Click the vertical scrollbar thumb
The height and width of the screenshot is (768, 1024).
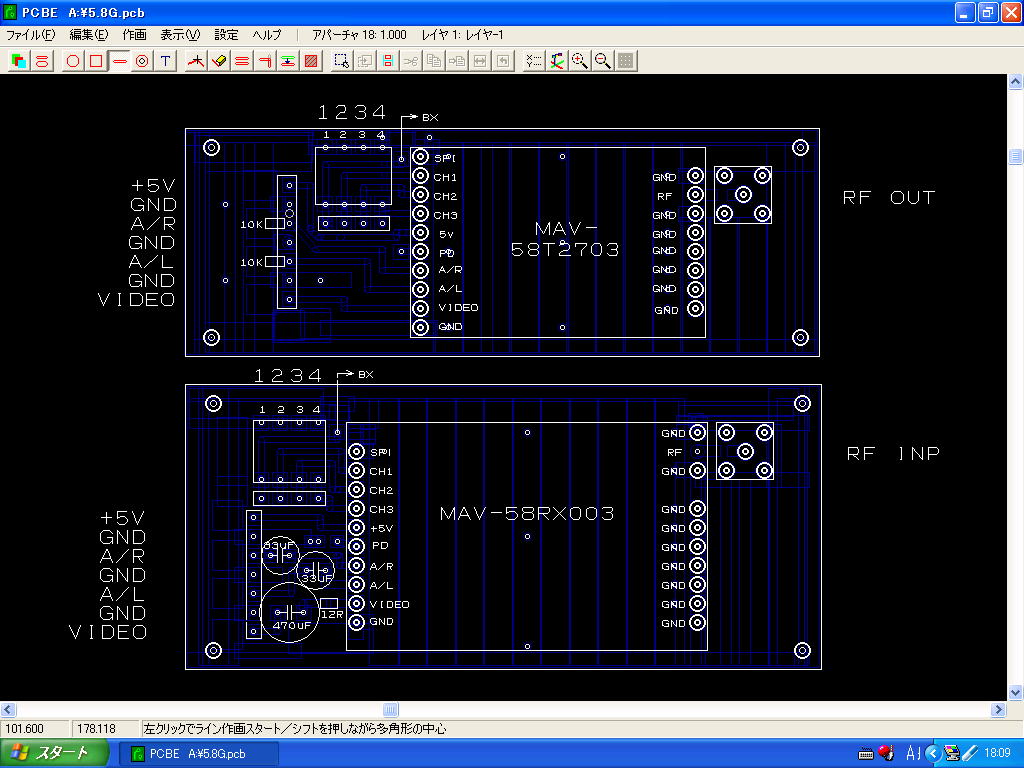[x=1016, y=156]
